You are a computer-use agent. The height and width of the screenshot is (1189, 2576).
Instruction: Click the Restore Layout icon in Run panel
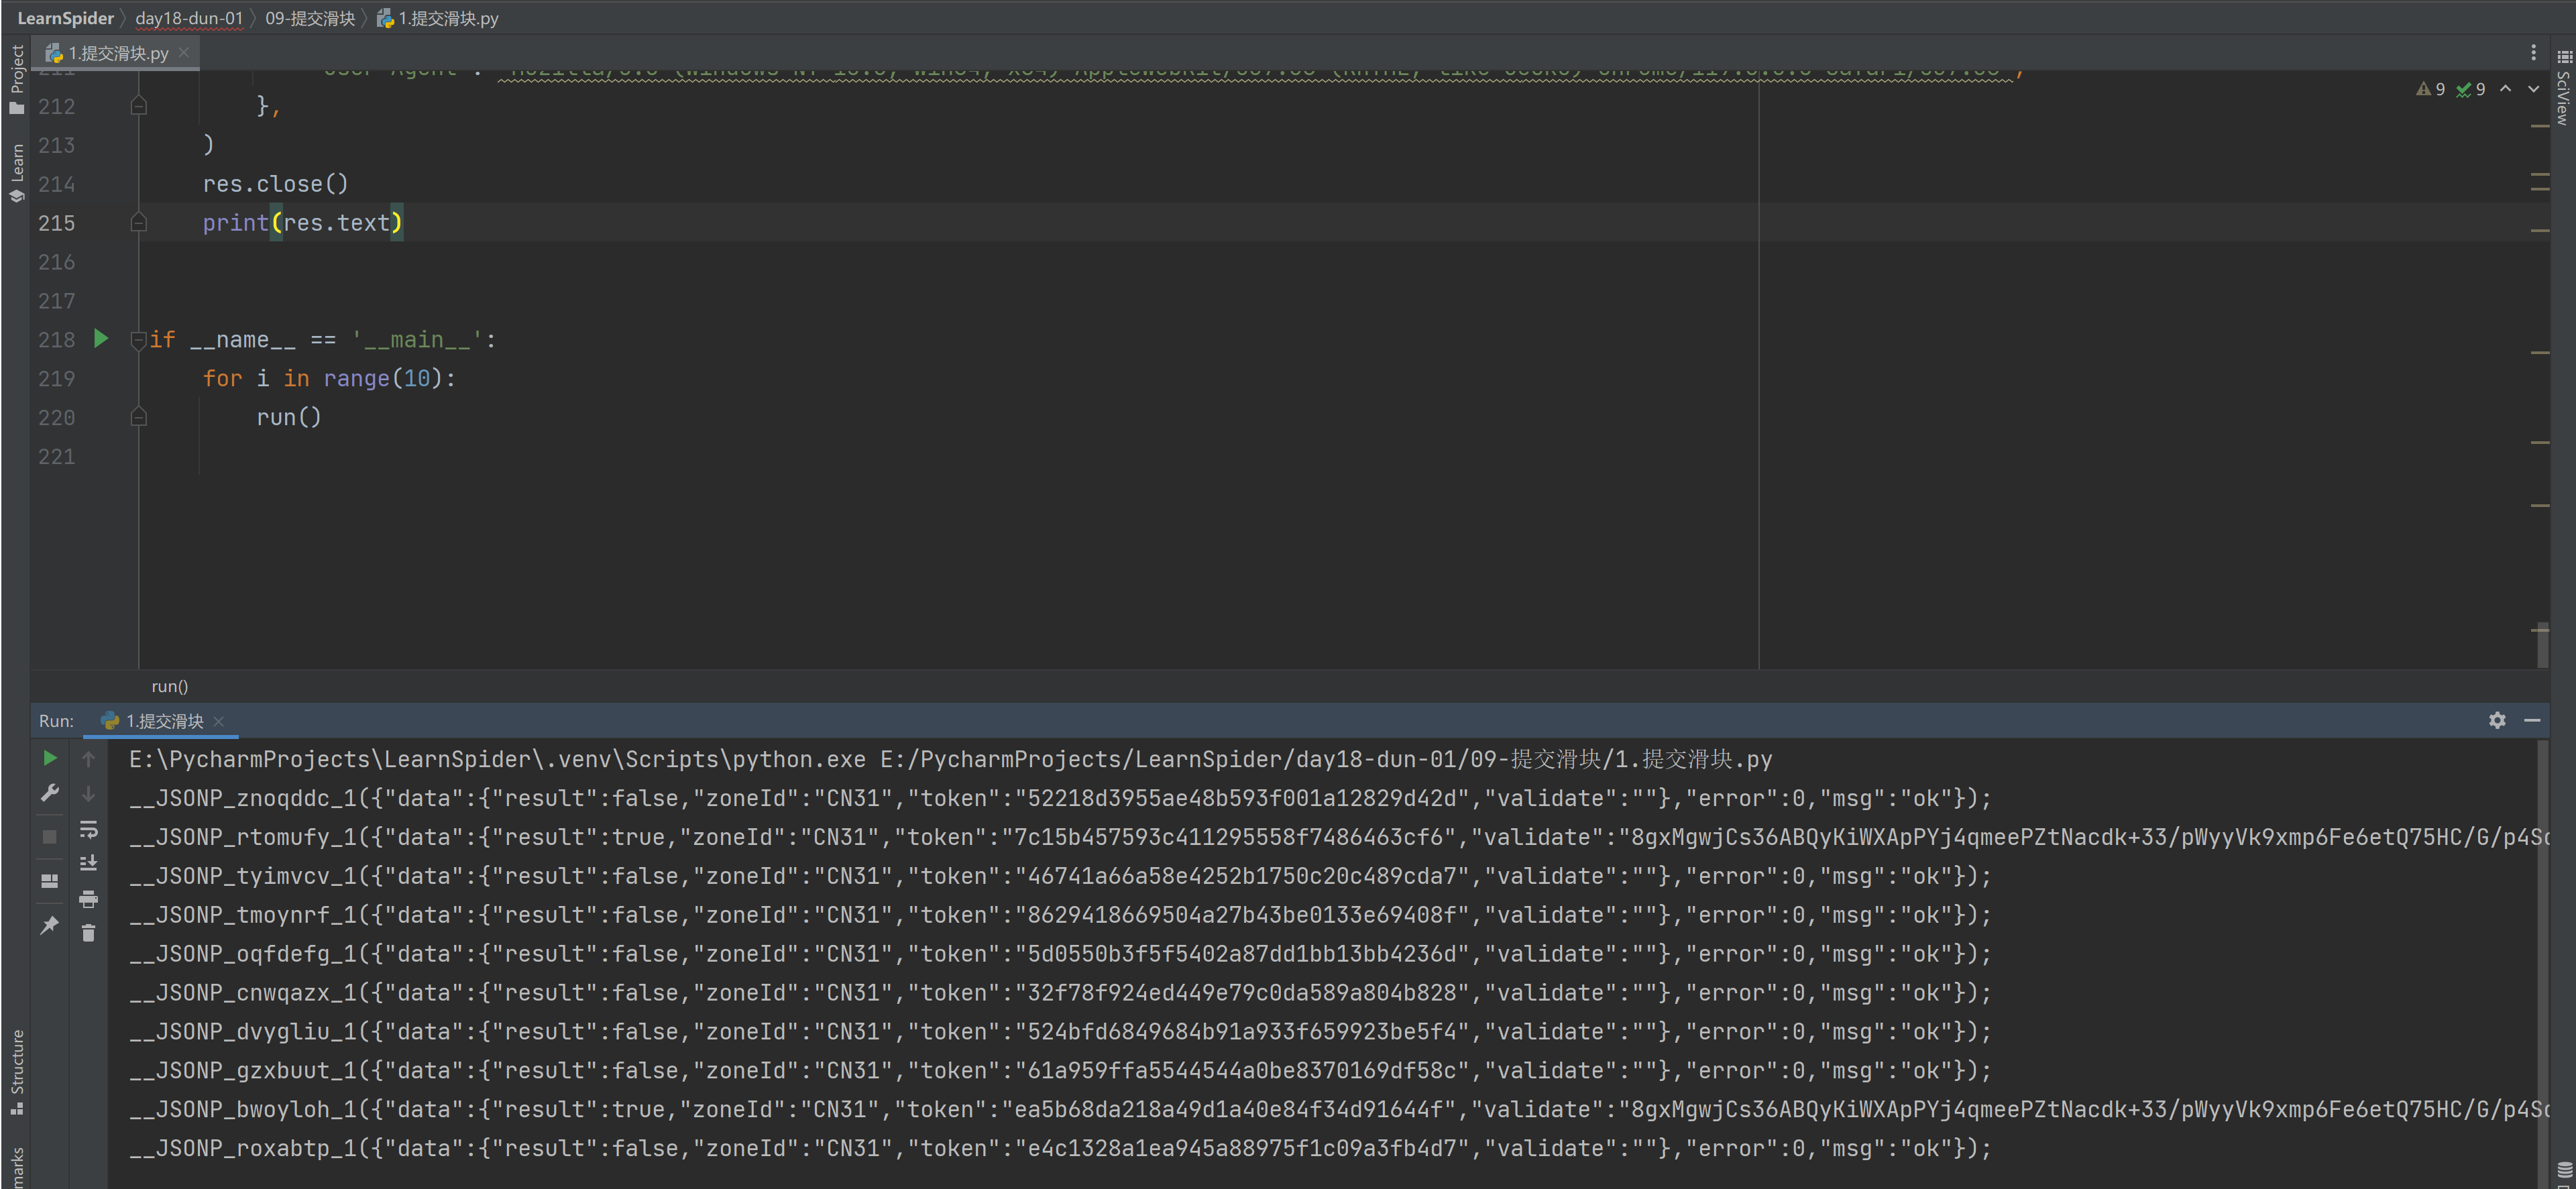49,881
